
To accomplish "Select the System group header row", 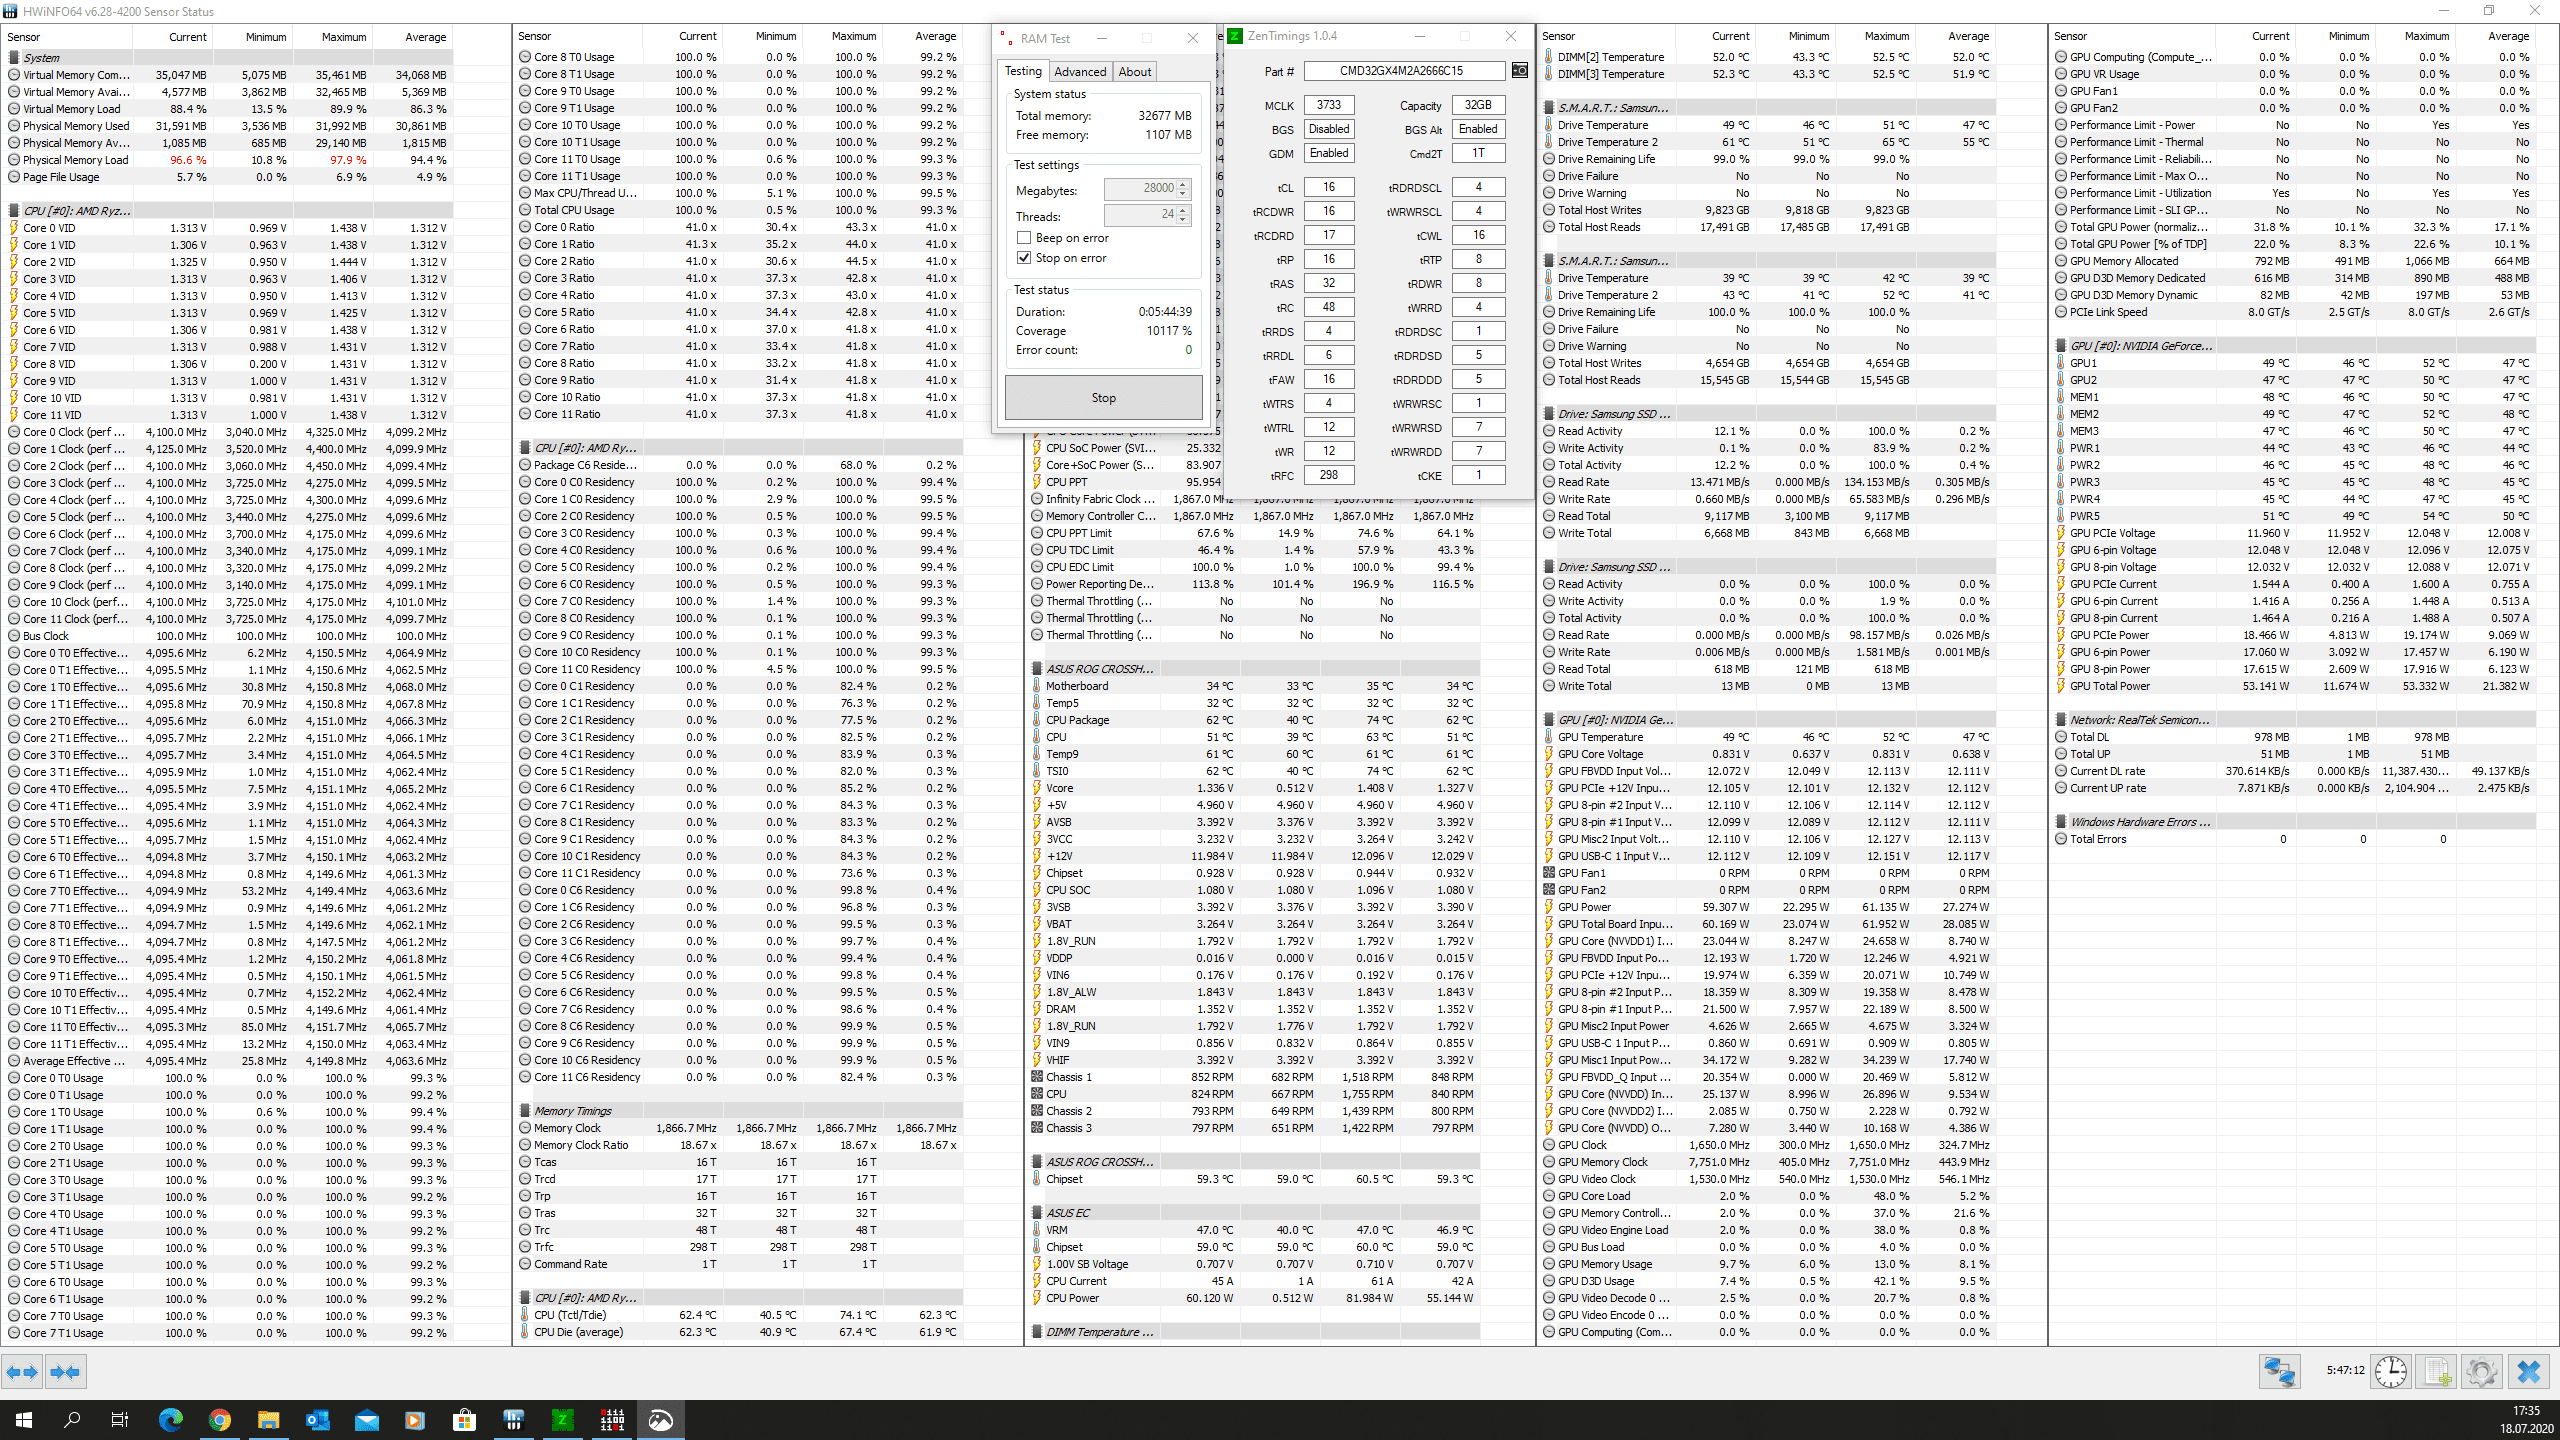I will point(230,58).
